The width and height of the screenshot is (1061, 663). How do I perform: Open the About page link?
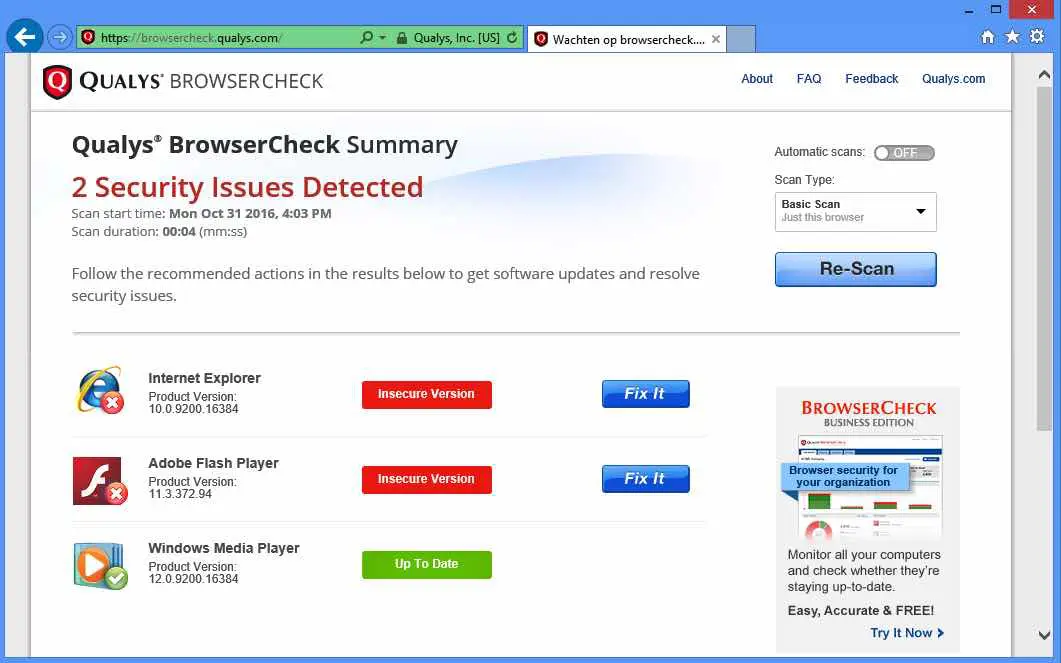[x=757, y=78]
